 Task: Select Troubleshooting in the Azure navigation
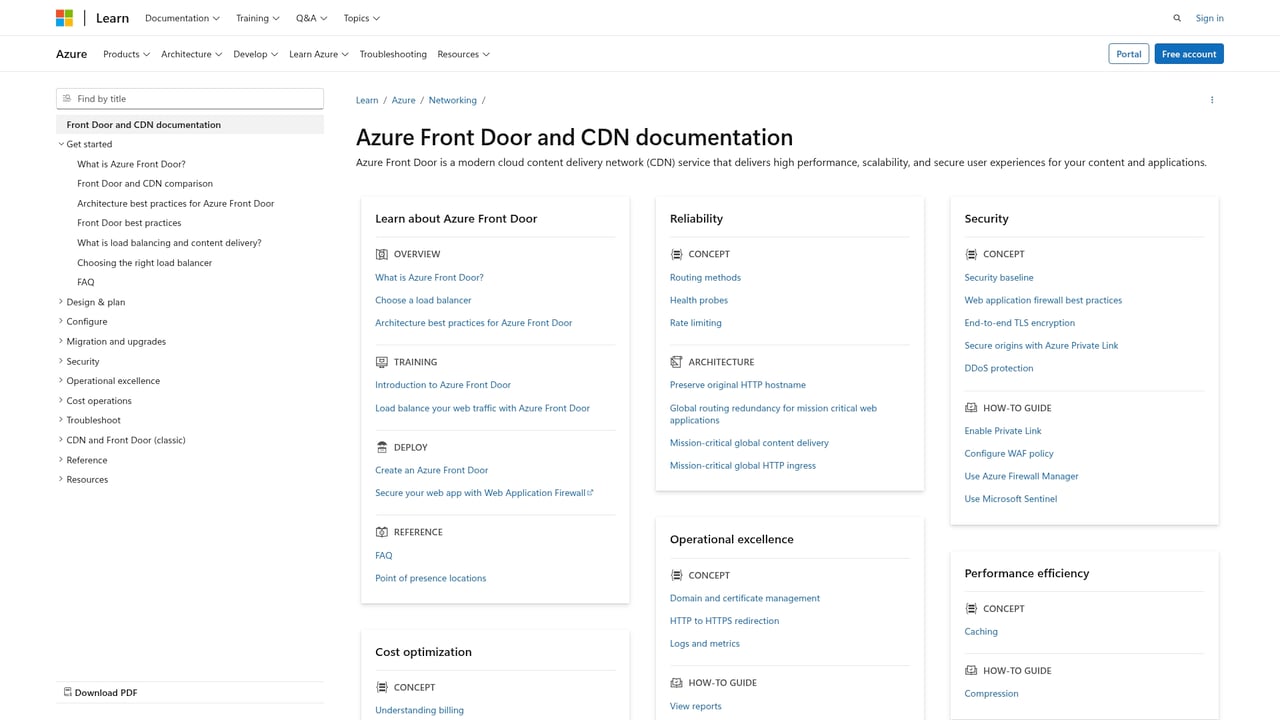click(393, 54)
